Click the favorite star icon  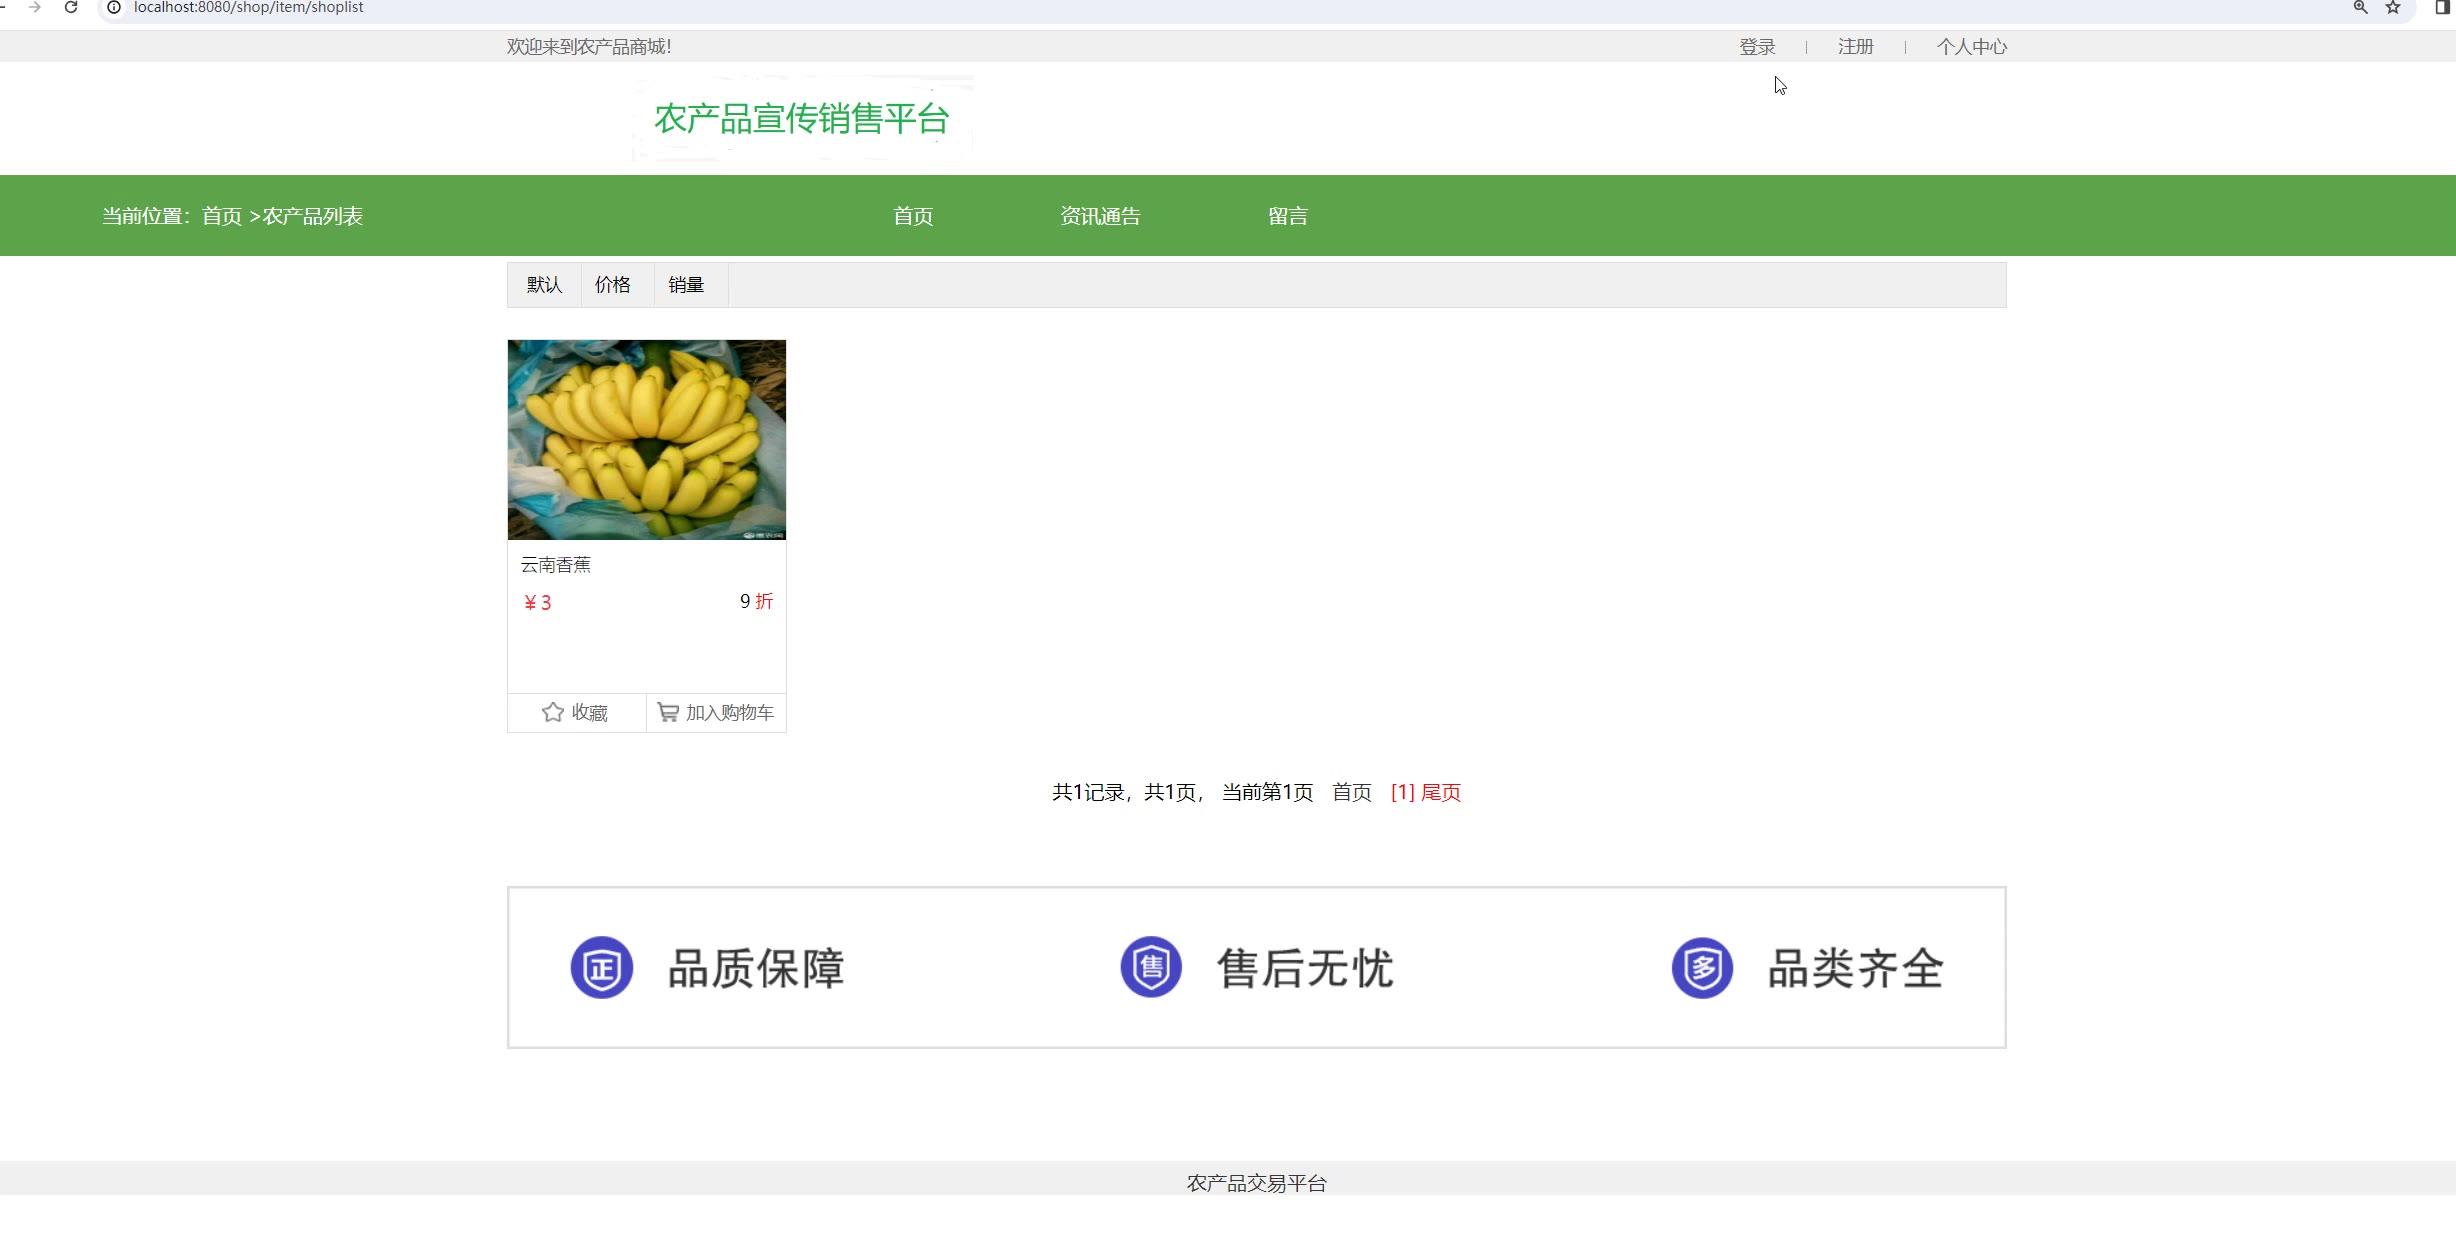click(552, 712)
